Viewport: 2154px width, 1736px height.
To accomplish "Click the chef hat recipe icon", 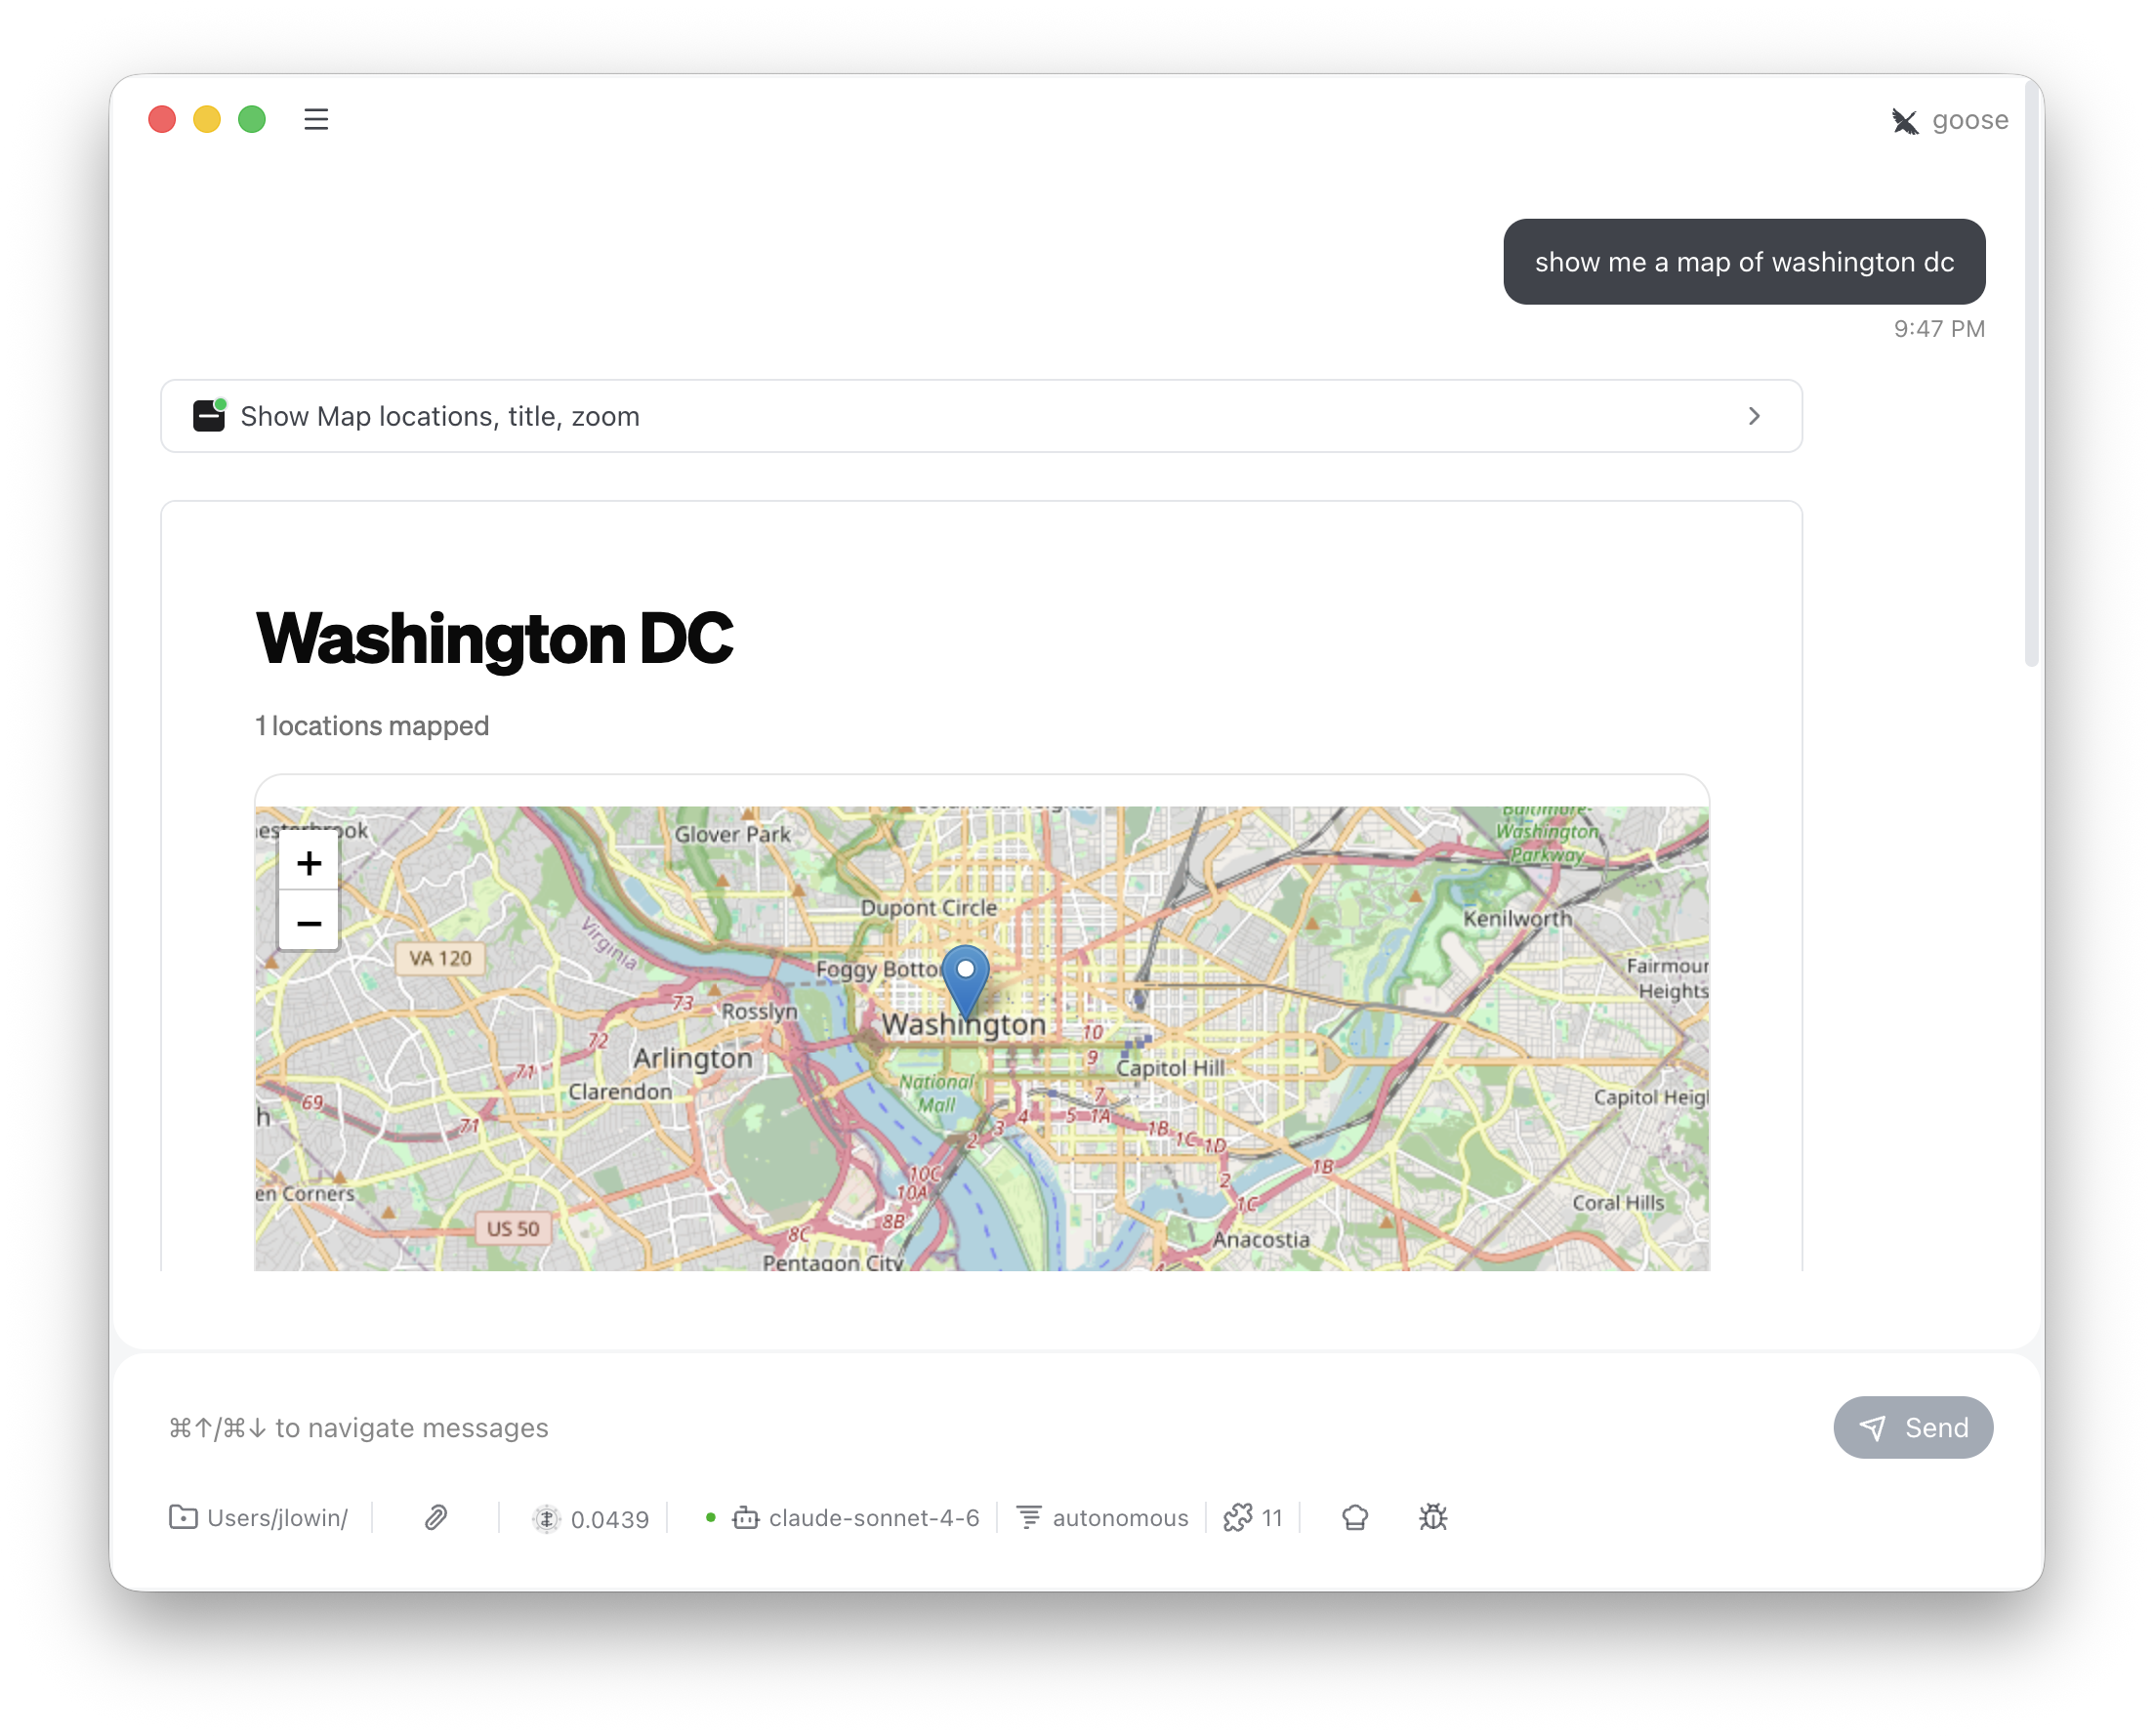I will [x=1355, y=1518].
